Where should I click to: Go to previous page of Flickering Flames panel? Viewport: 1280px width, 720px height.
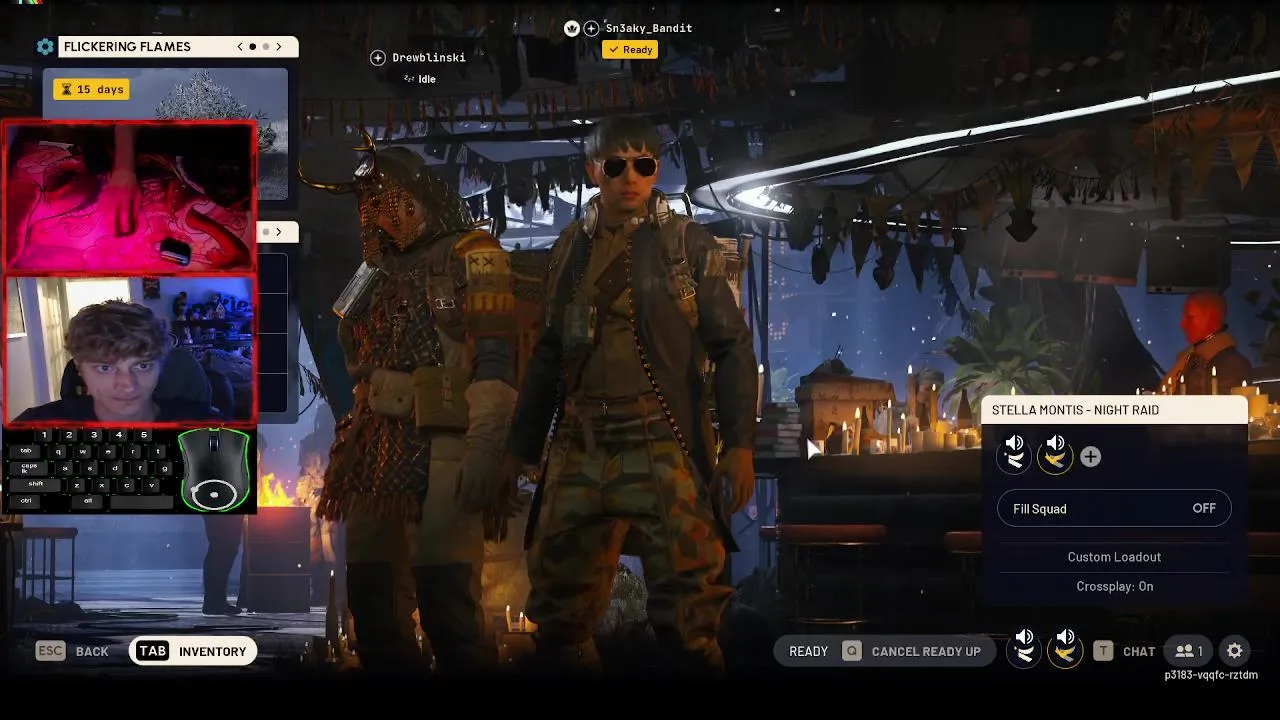[240, 47]
